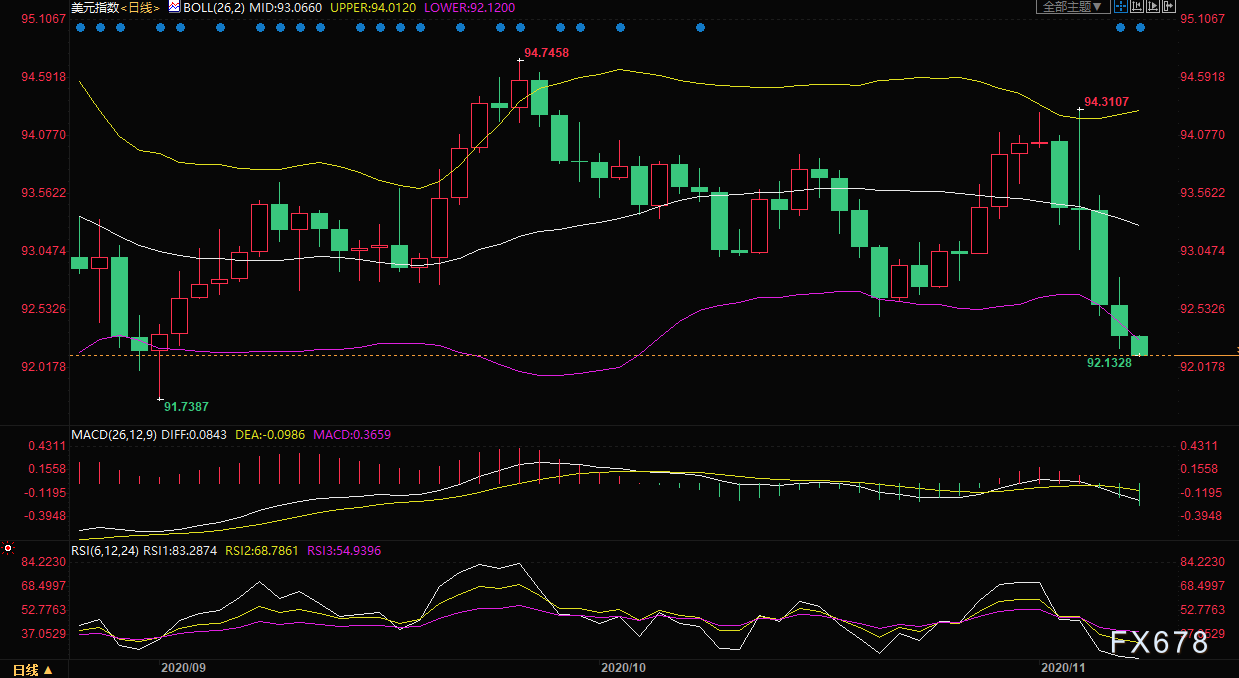
Task: Click the first blue news dot at top left
Action: tap(80, 27)
